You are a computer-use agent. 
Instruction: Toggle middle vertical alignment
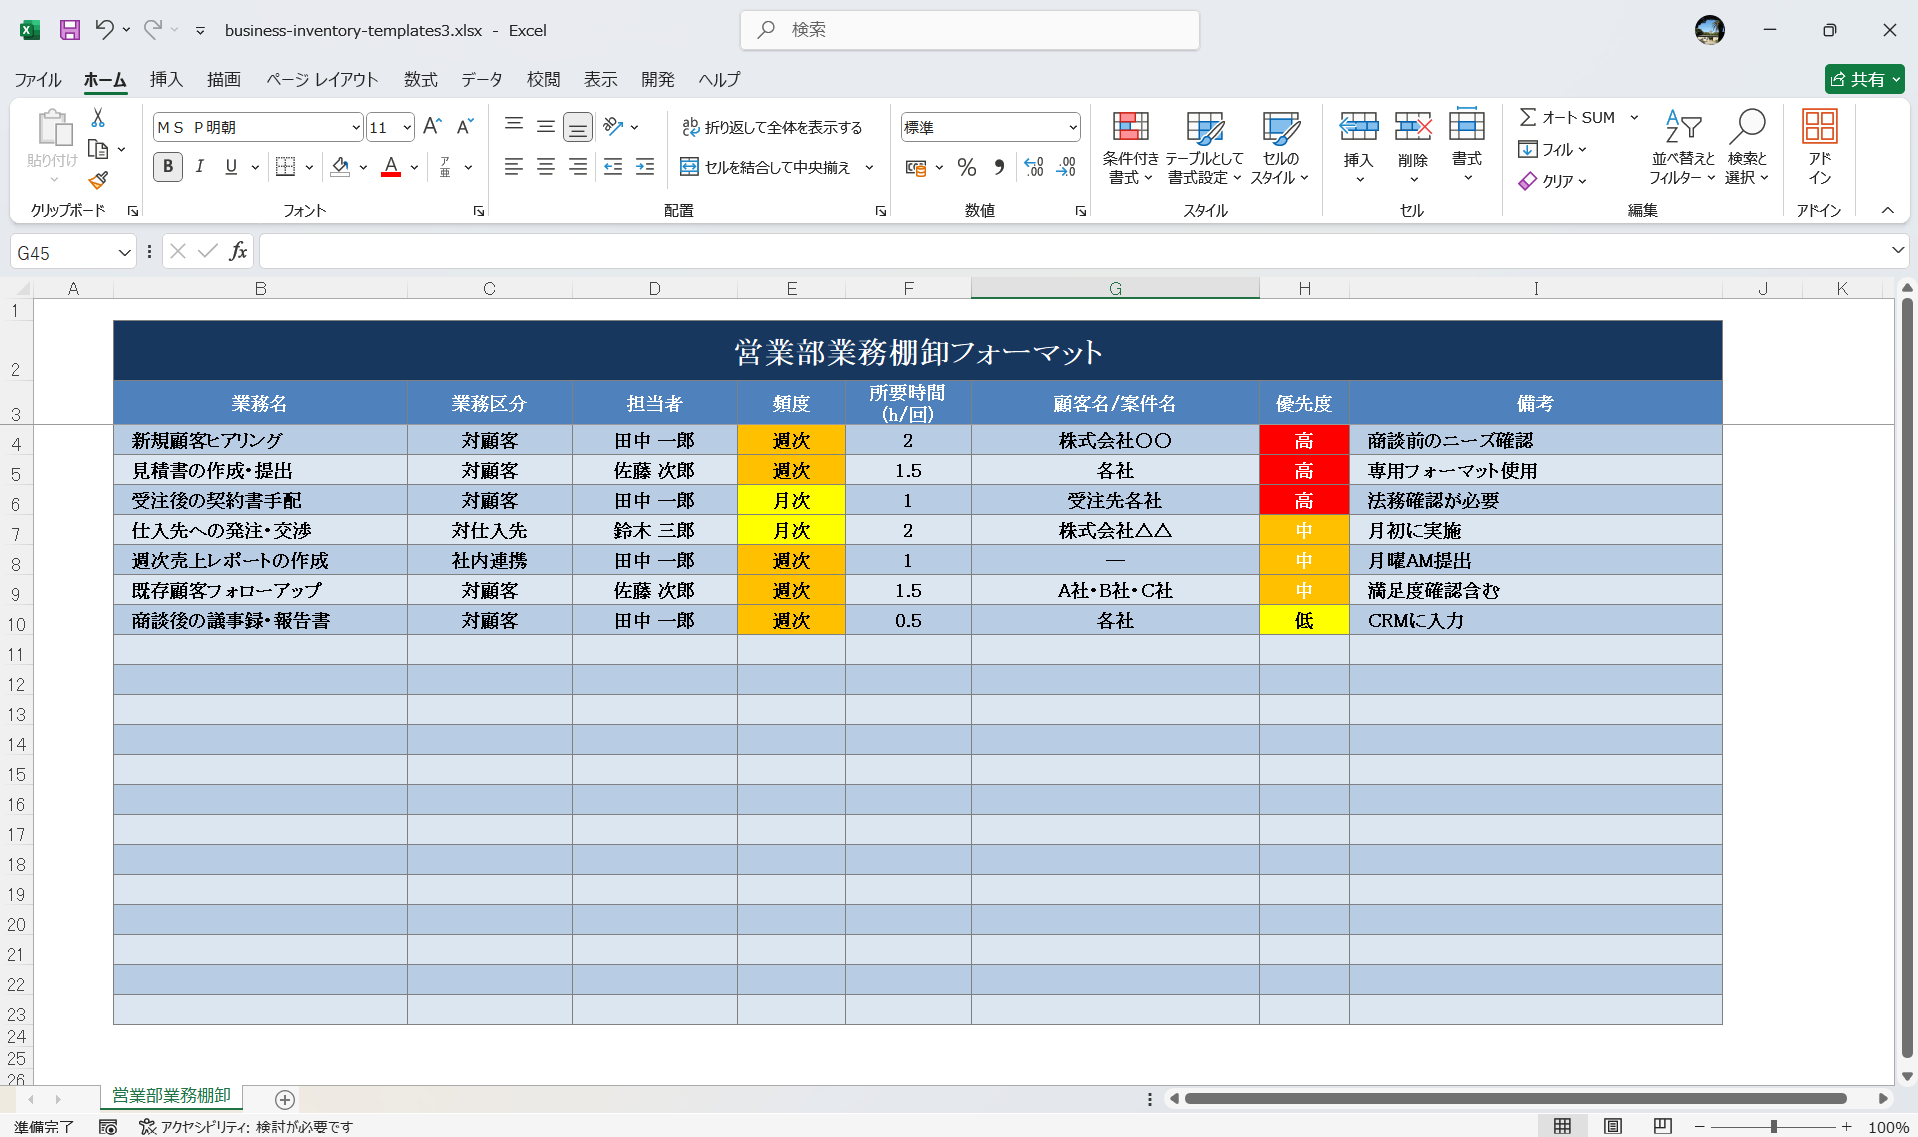(x=546, y=126)
